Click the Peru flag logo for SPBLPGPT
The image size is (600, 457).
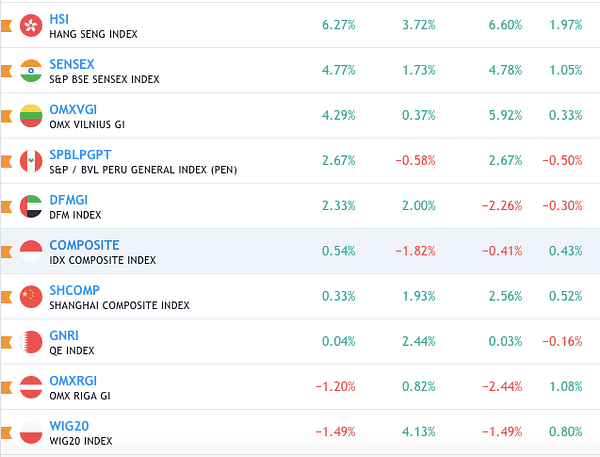[x=31, y=161]
